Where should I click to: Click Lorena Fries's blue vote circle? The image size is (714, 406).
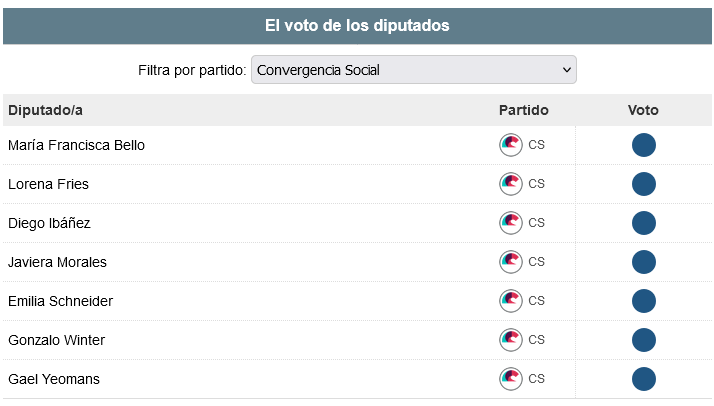point(644,184)
